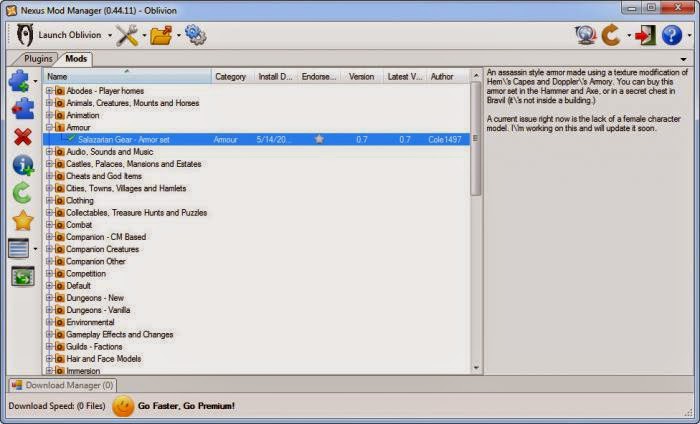The width and height of the screenshot is (700, 424).
Task: Click the globe tips icon
Action: point(585,35)
